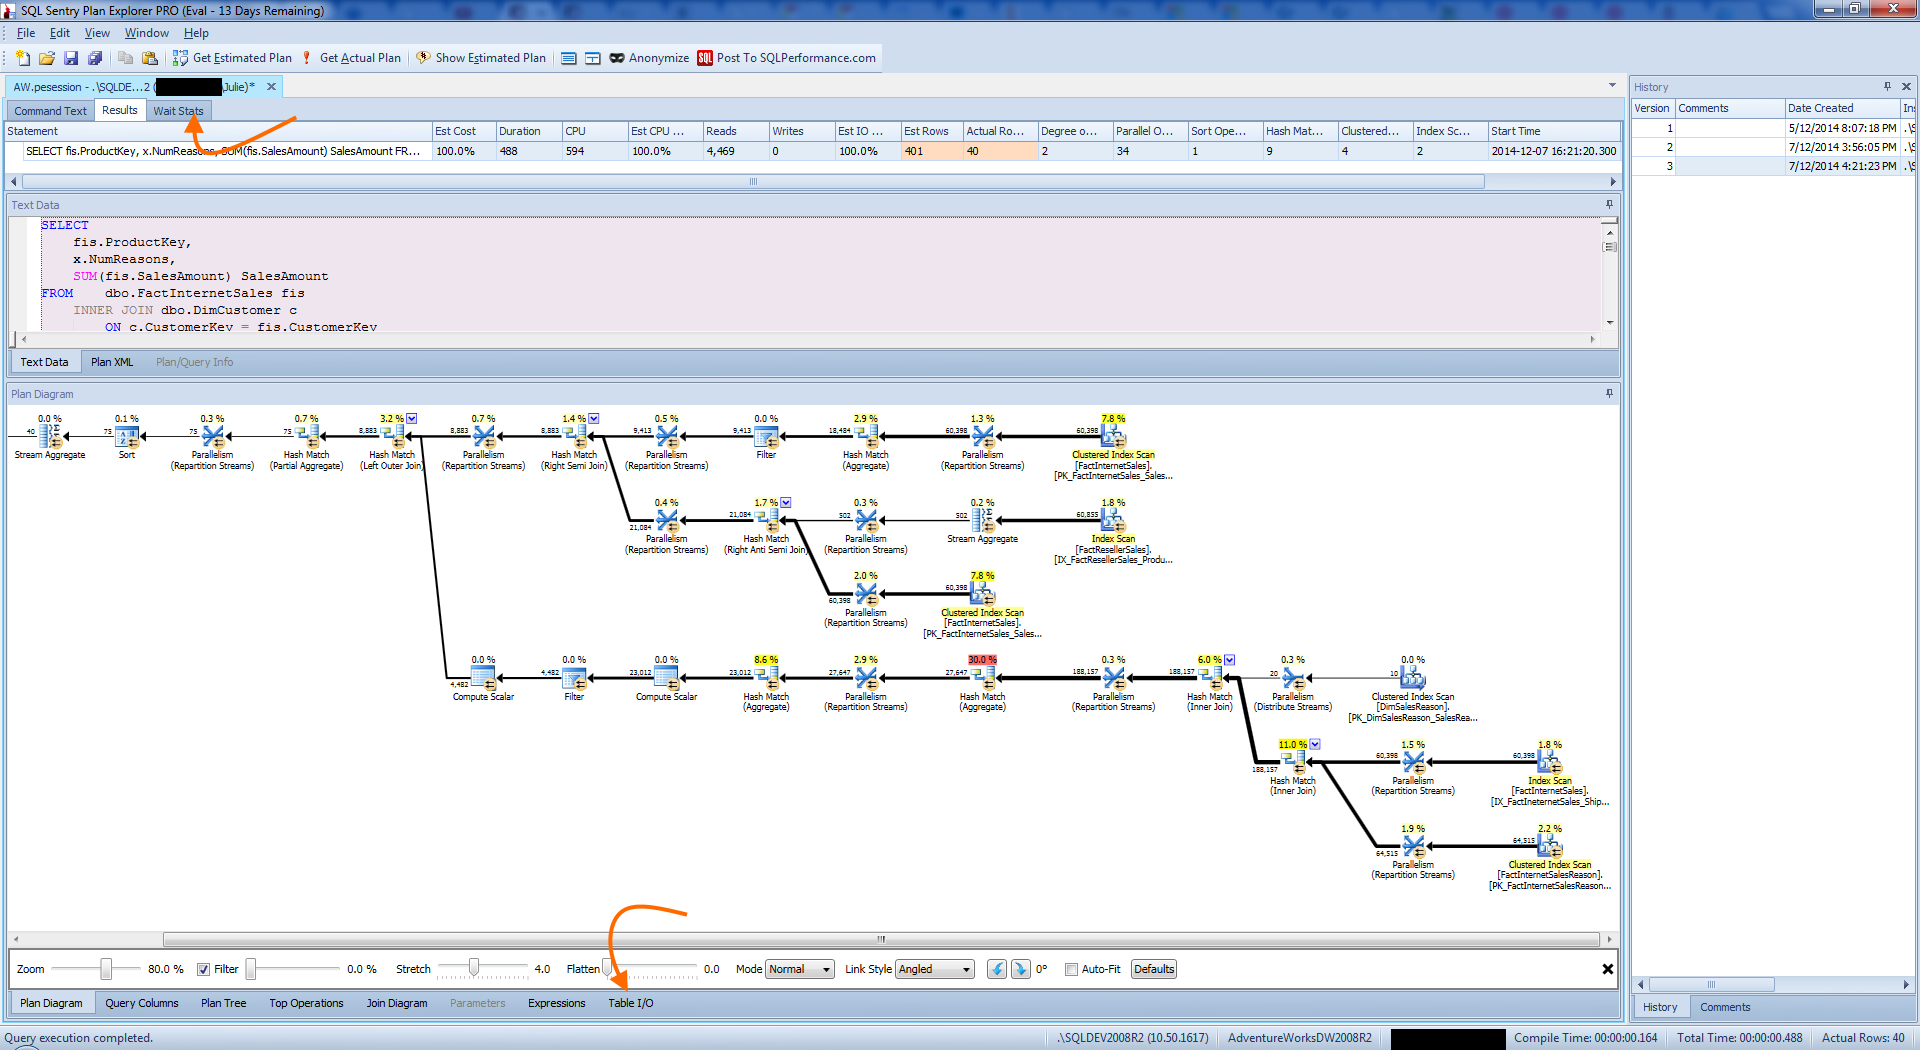This screenshot has height=1050, width=1920.
Task: Close the AW.pesession document tab
Action: [271, 87]
